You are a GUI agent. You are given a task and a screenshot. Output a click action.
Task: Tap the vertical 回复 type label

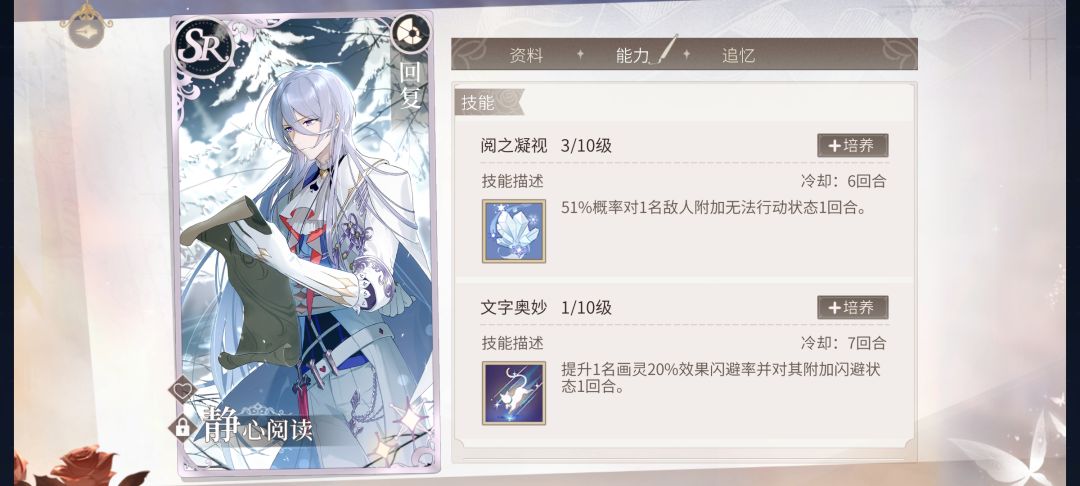click(x=411, y=85)
